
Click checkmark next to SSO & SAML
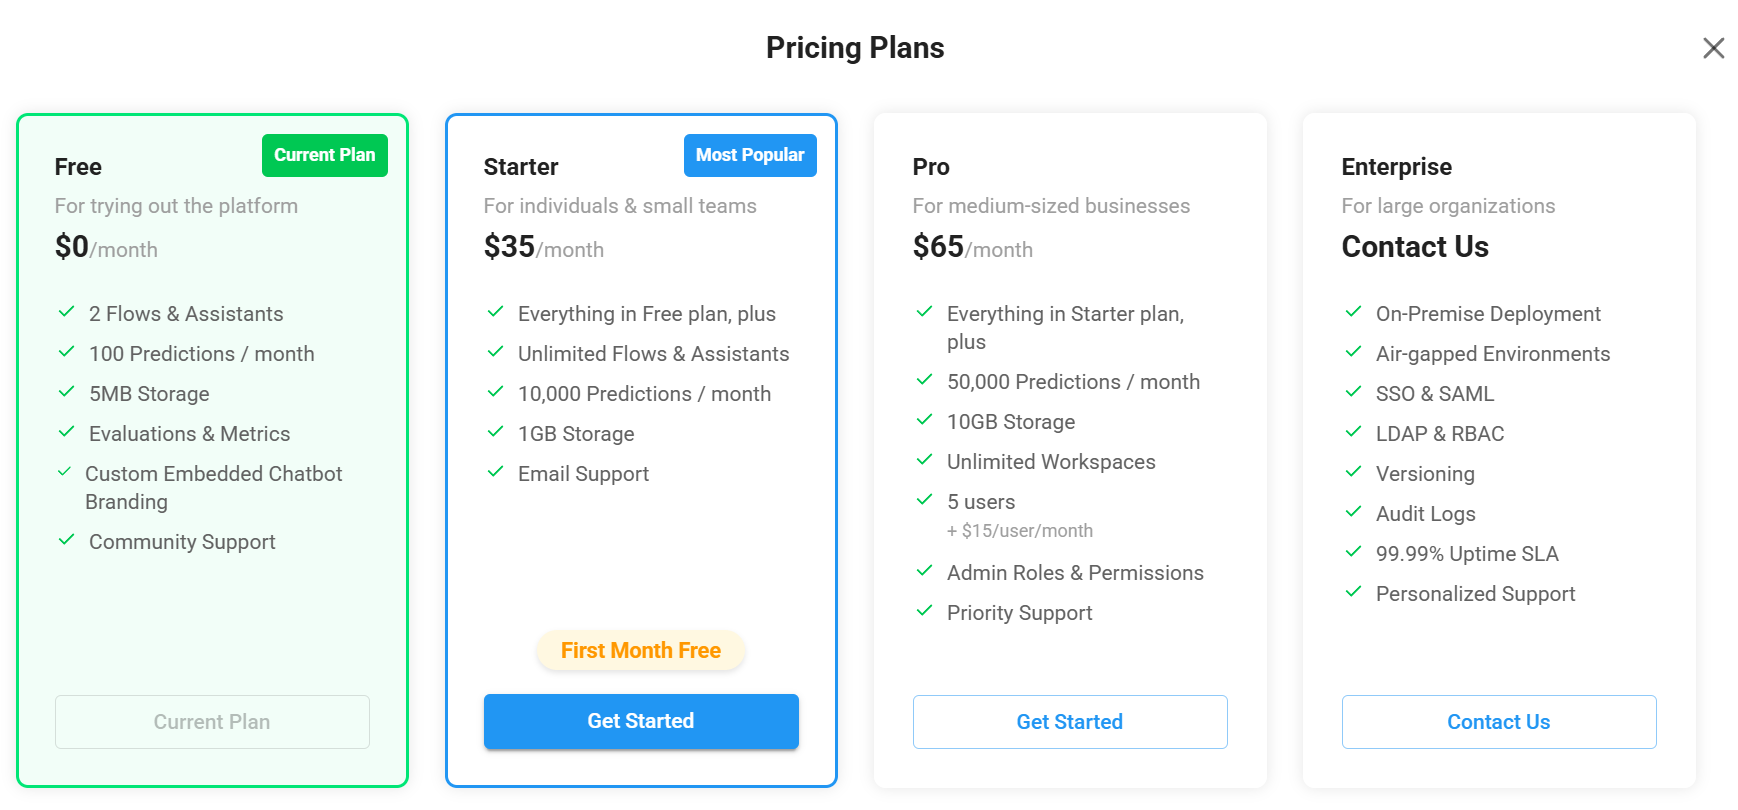pos(1353,392)
